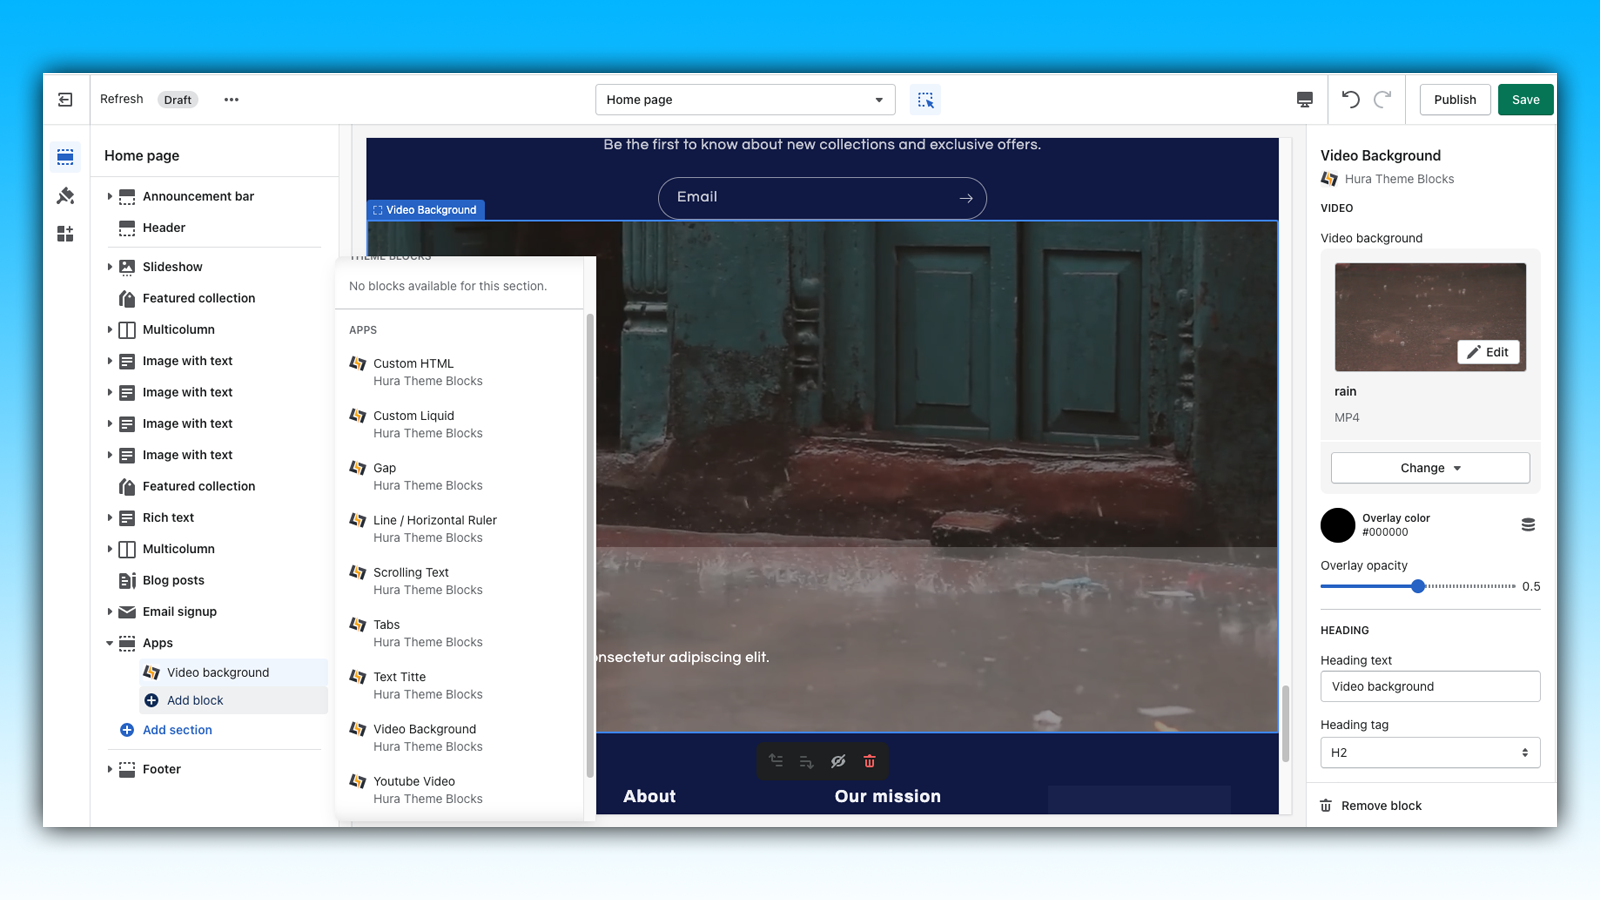
Task: Expand the Announcement bar section
Action: [109, 197]
